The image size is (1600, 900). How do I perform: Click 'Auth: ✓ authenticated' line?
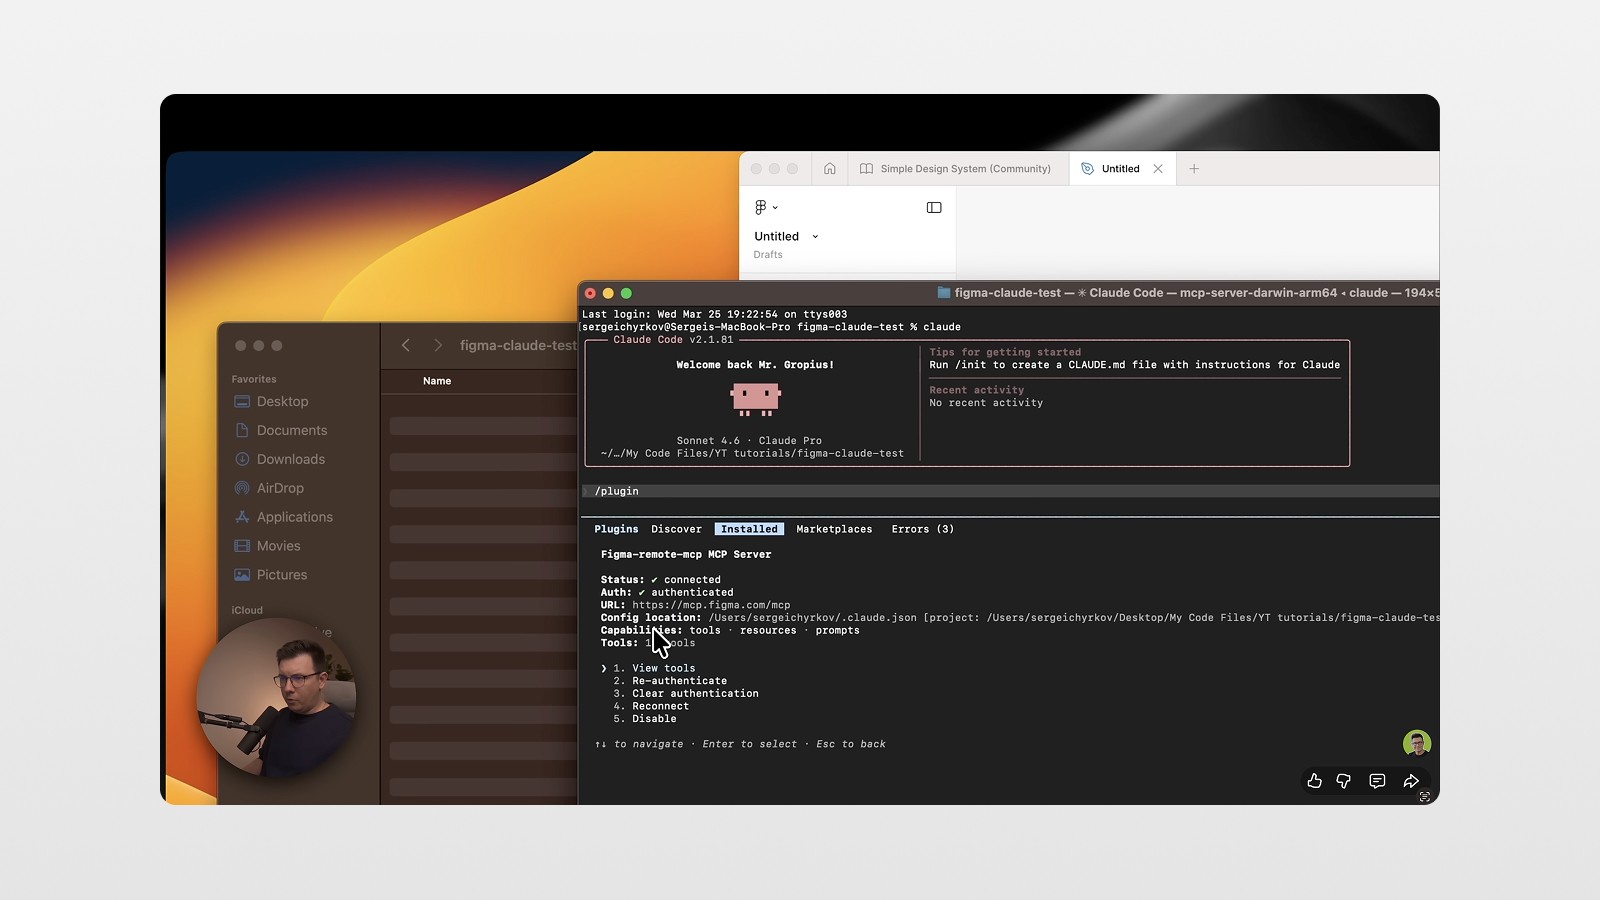(667, 593)
